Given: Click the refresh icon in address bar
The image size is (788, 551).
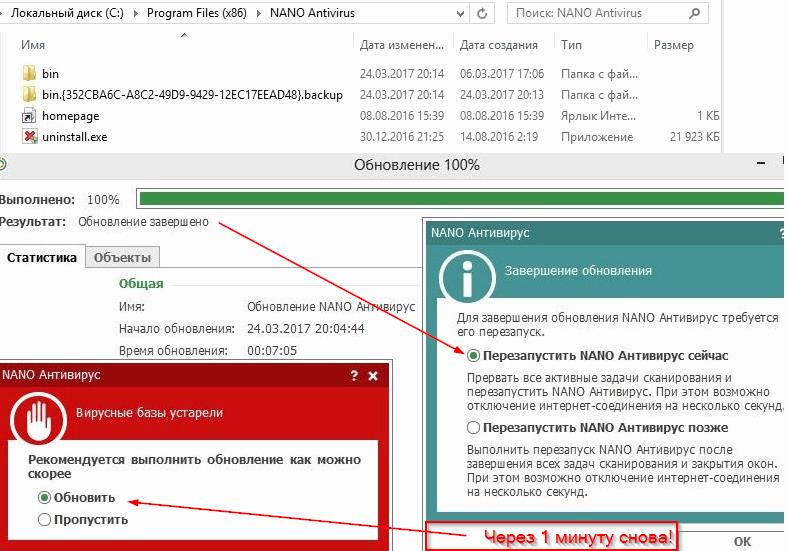Looking at the screenshot, I should [482, 14].
